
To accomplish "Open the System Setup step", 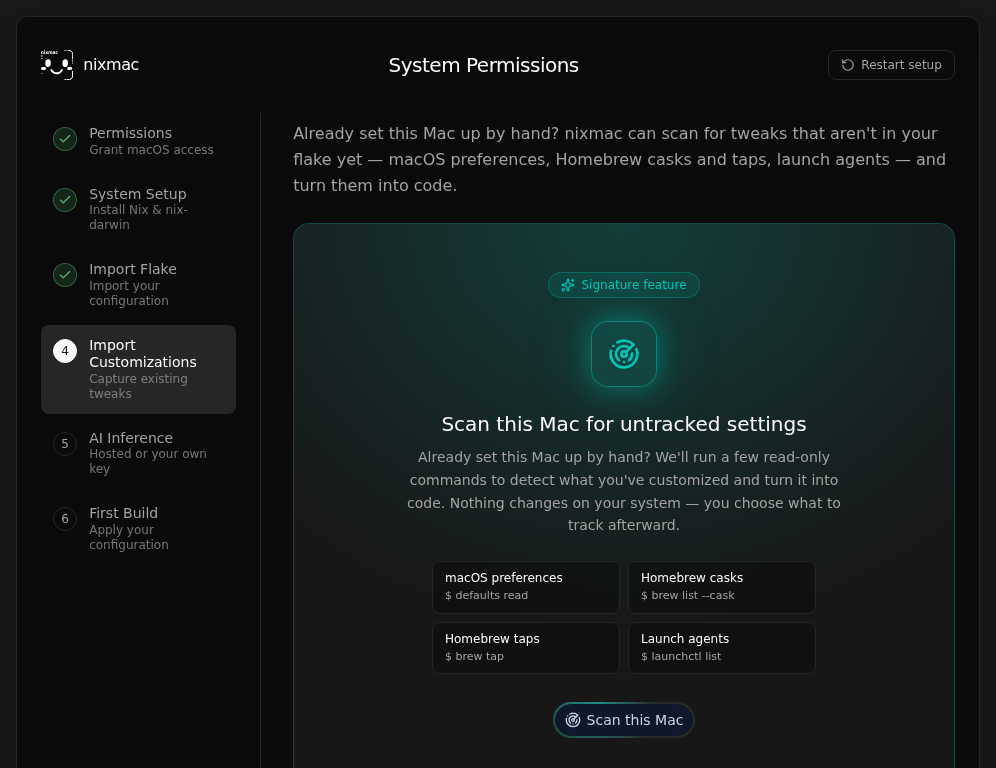I will [138, 208].
